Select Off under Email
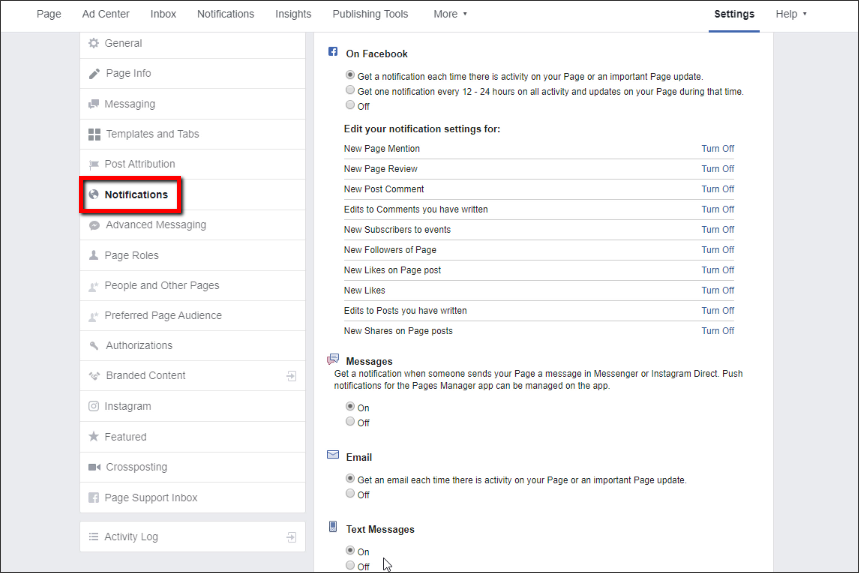The width and height of the screenshot is (859, 573). point(350,493)
